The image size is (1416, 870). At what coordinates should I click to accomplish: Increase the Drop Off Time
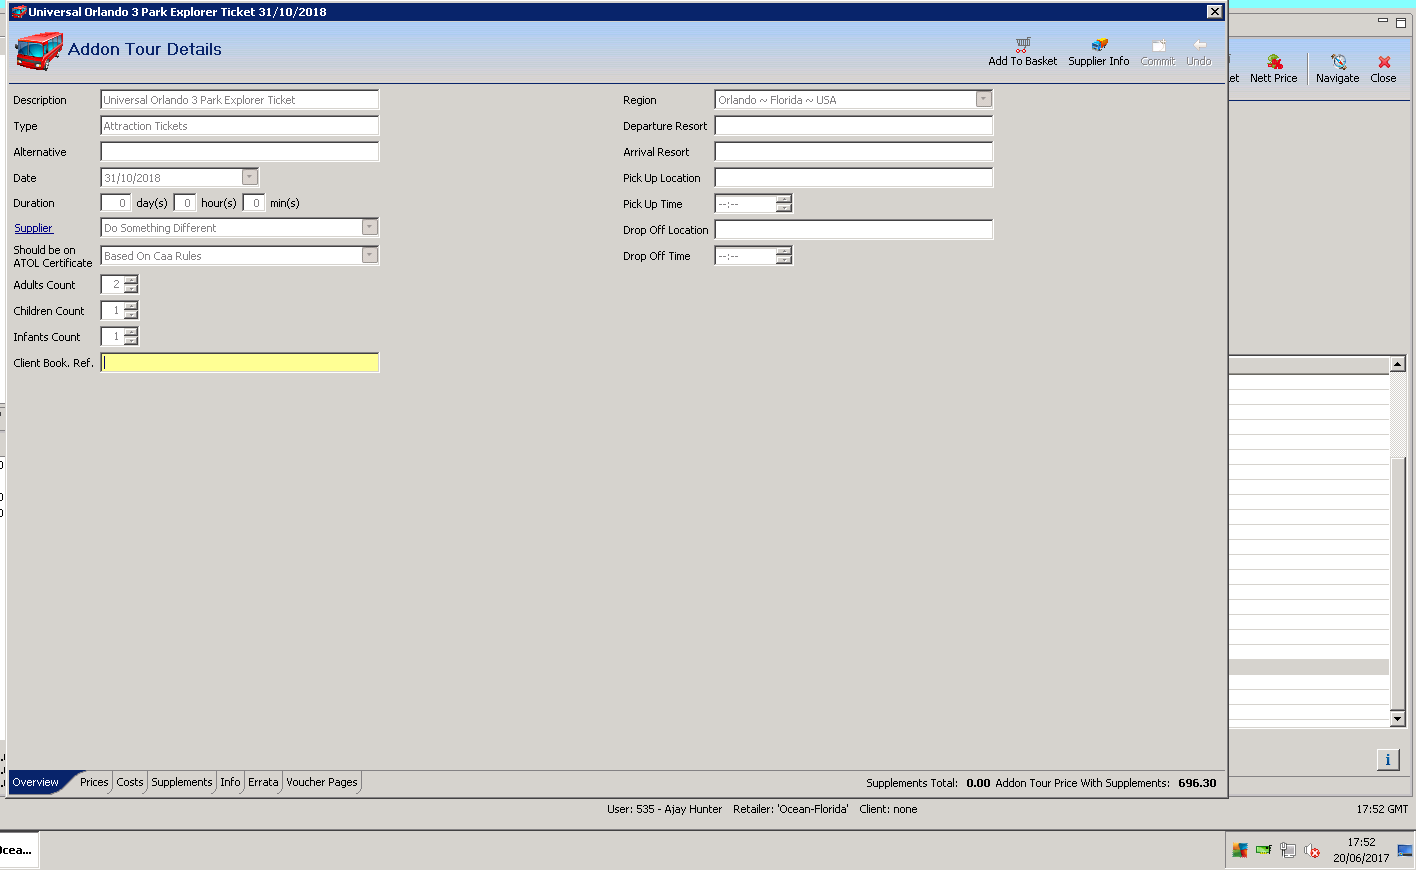784,251
